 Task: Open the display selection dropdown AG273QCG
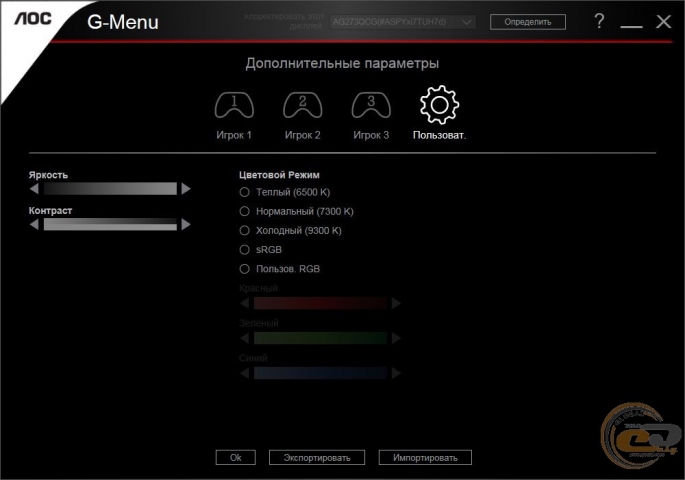pos(403,22)
